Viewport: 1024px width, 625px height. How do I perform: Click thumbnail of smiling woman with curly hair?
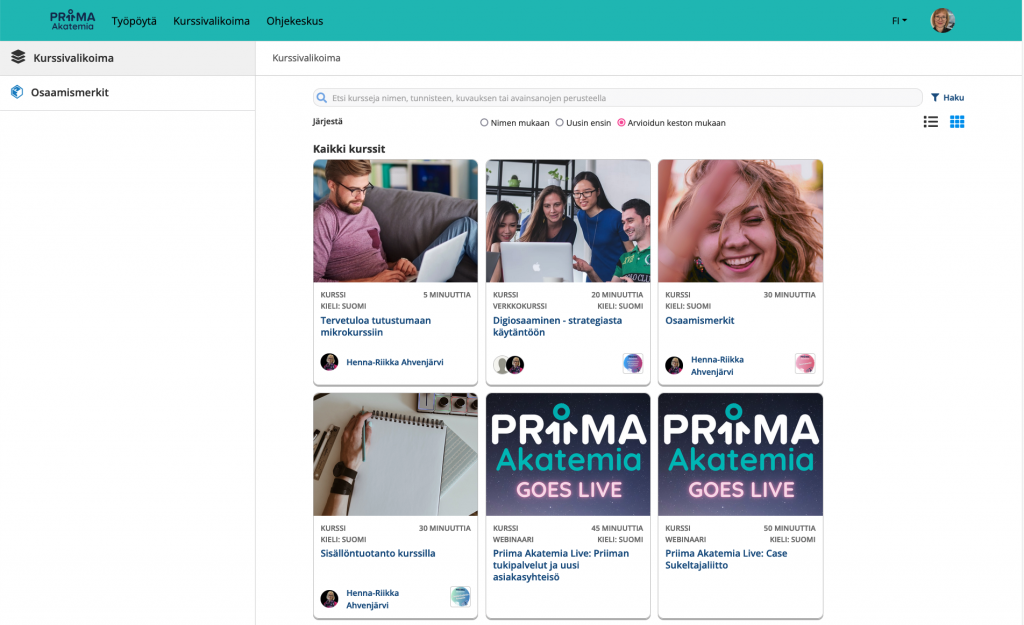(x=740, y=221)
